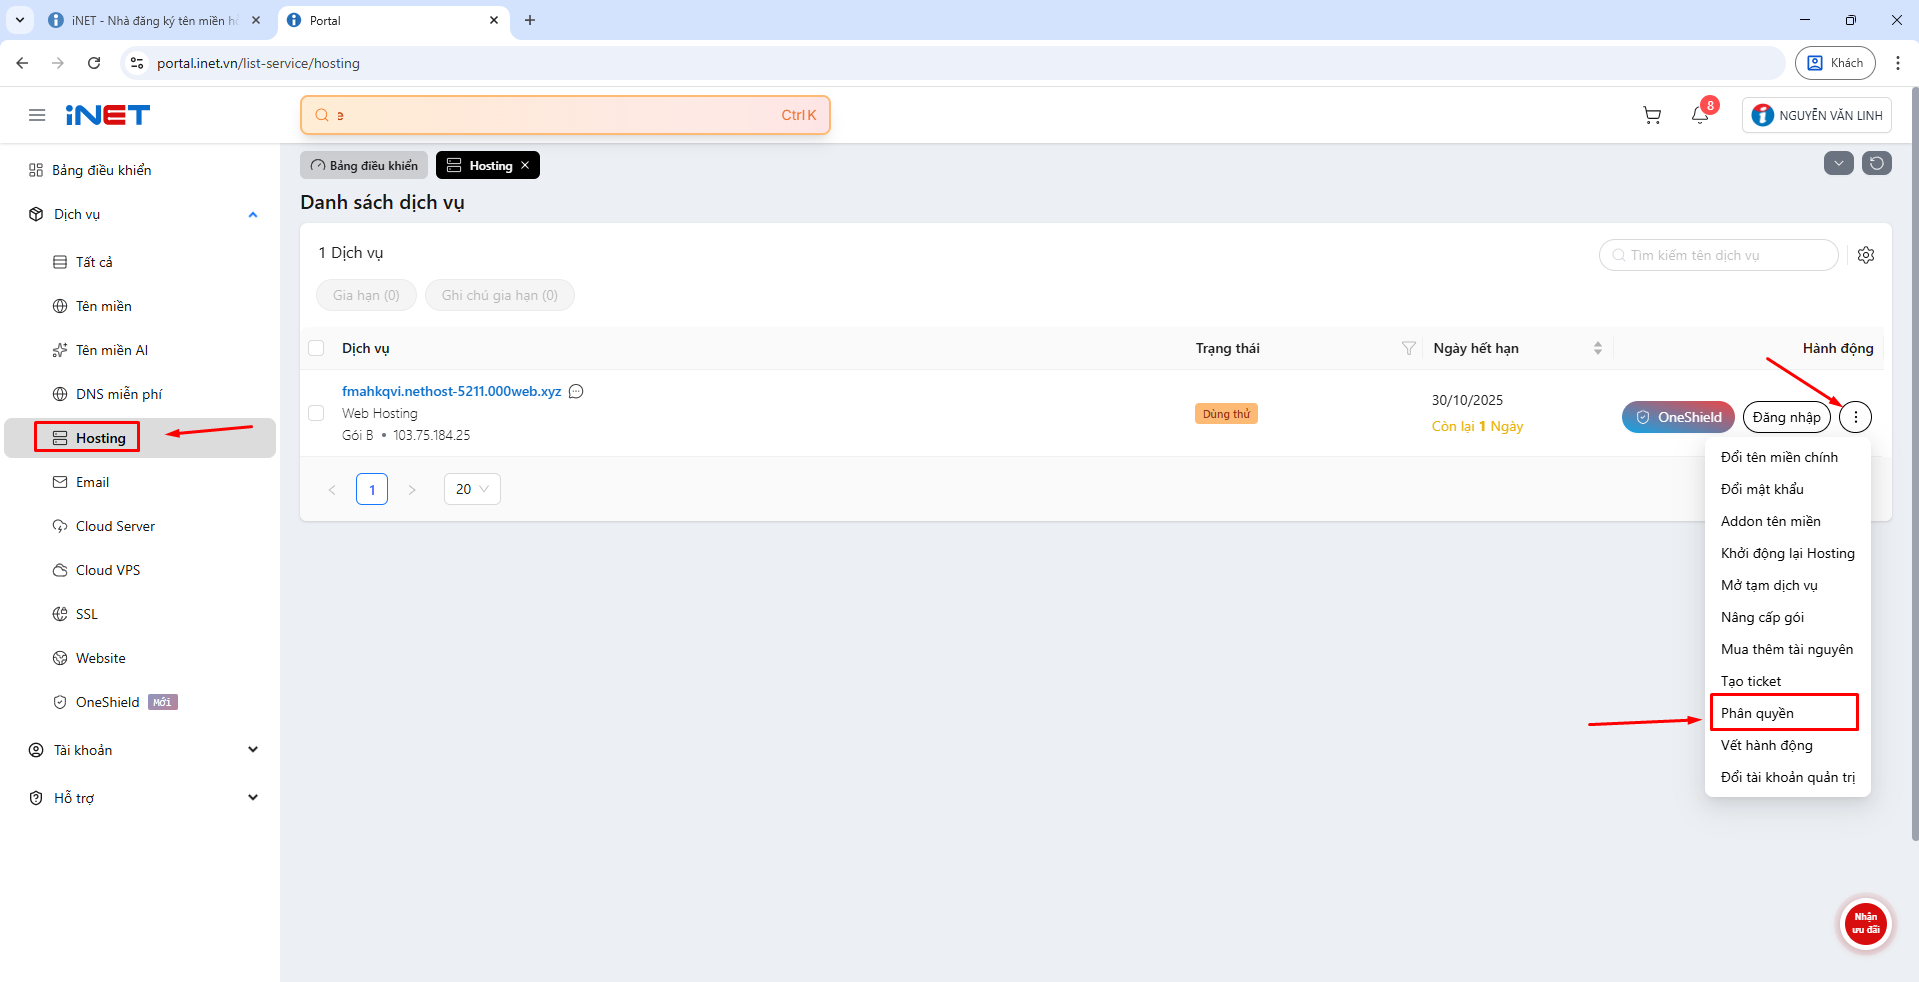Viewport: 1919px width, 982px height.
Task: Close the Hosting page tab
Action: tap(525, 165)
